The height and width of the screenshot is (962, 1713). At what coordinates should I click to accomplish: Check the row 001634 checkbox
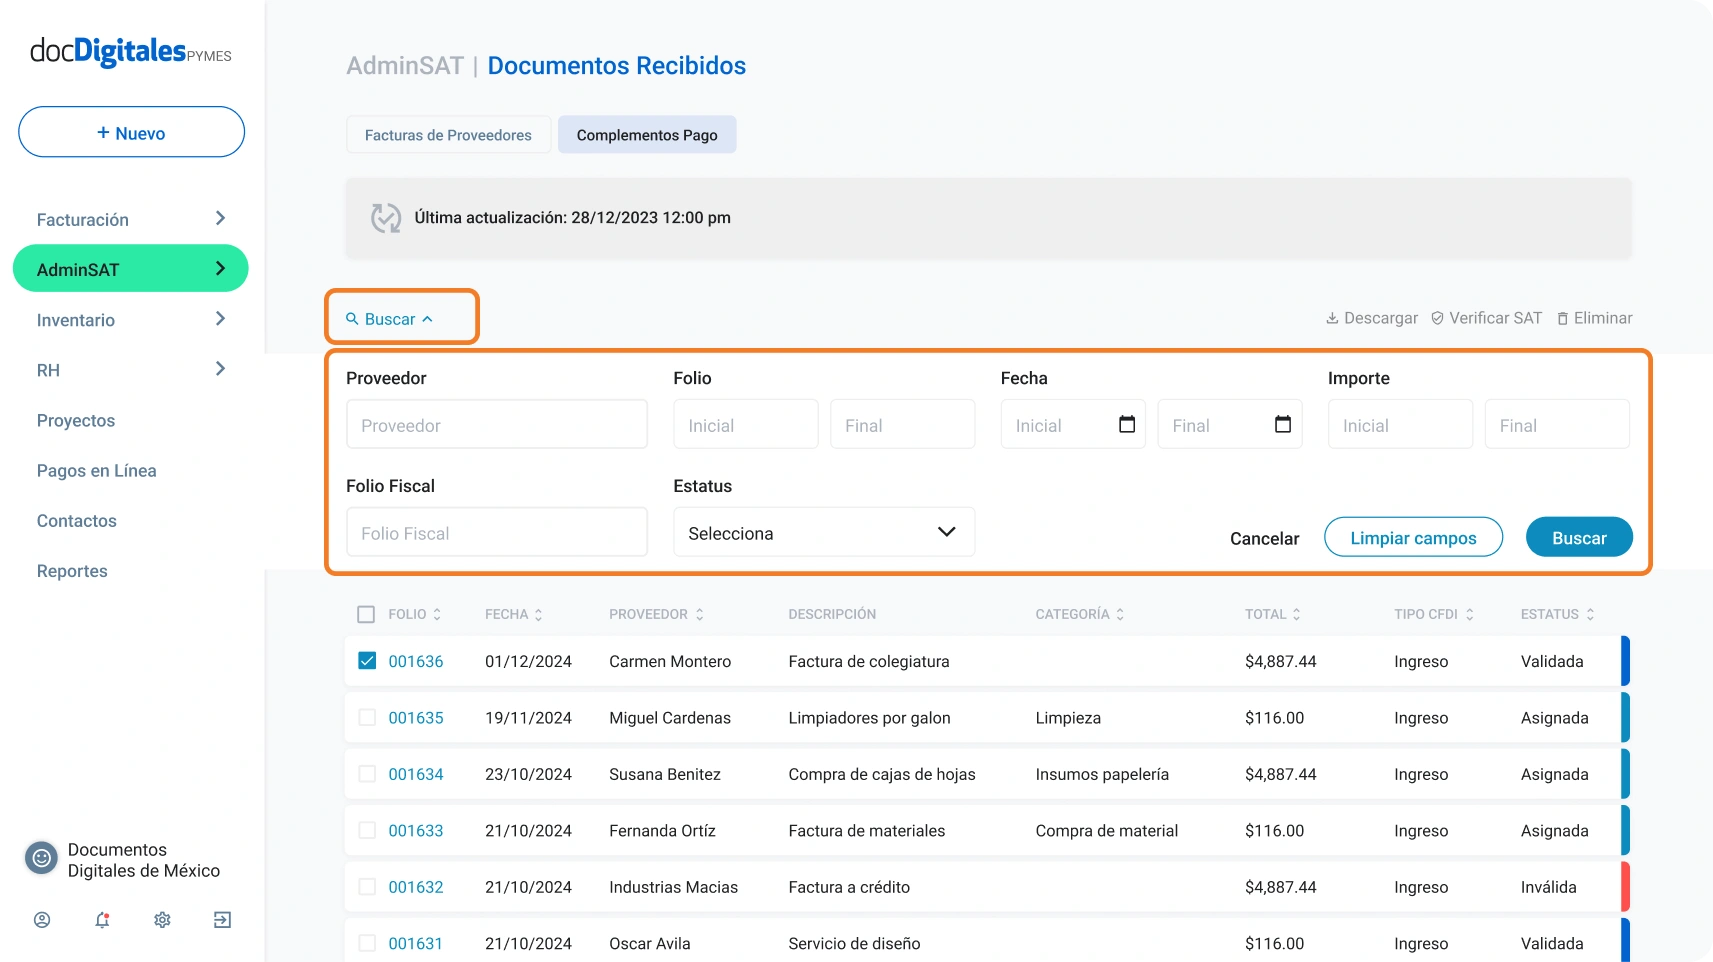click(x=367, y=774)
